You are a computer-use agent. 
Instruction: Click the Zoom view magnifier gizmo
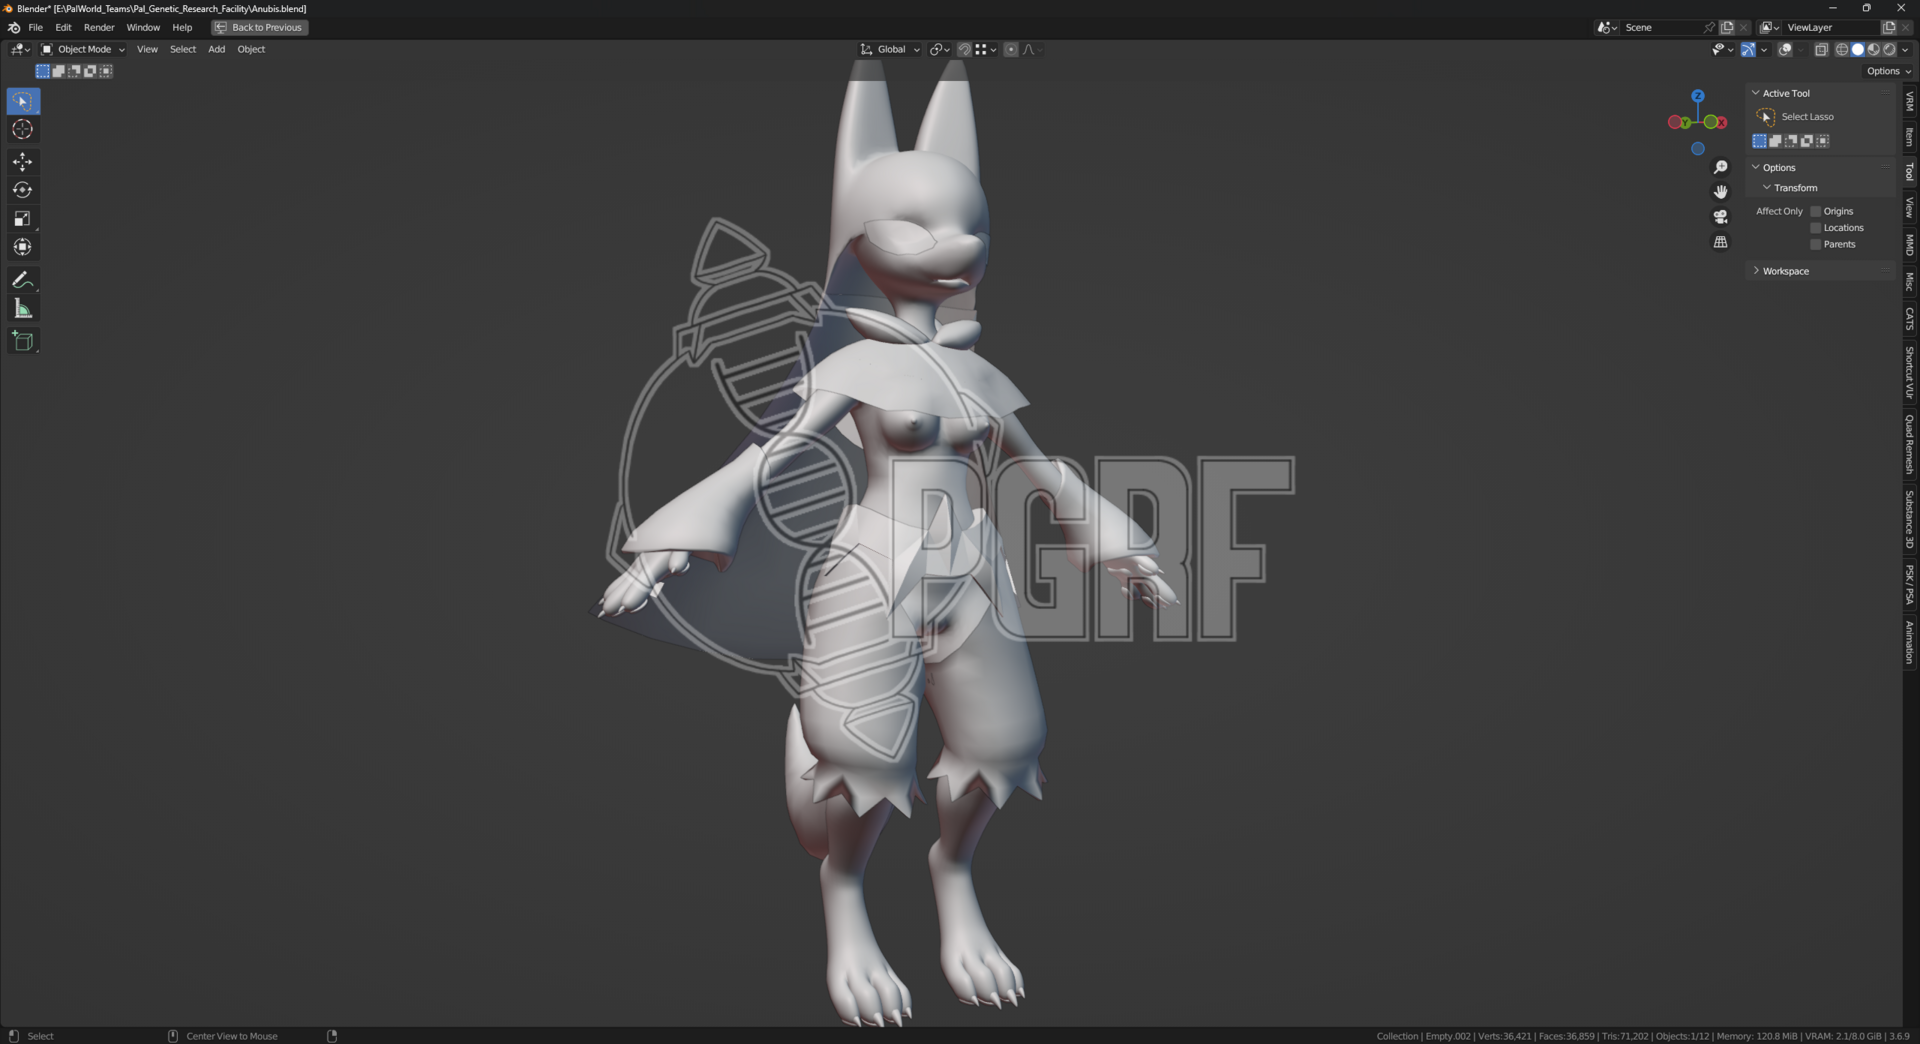pos(1720,167)
